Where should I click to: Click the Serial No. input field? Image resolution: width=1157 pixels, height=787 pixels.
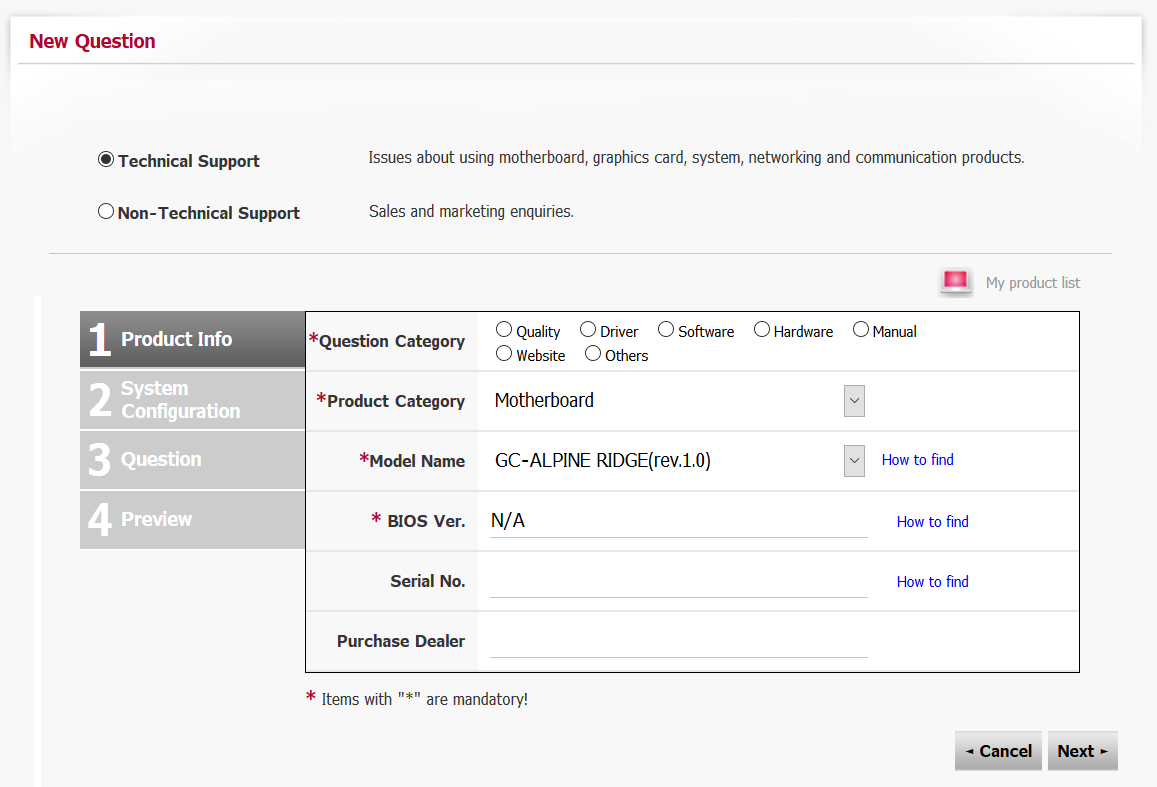(x=679, y=581)
